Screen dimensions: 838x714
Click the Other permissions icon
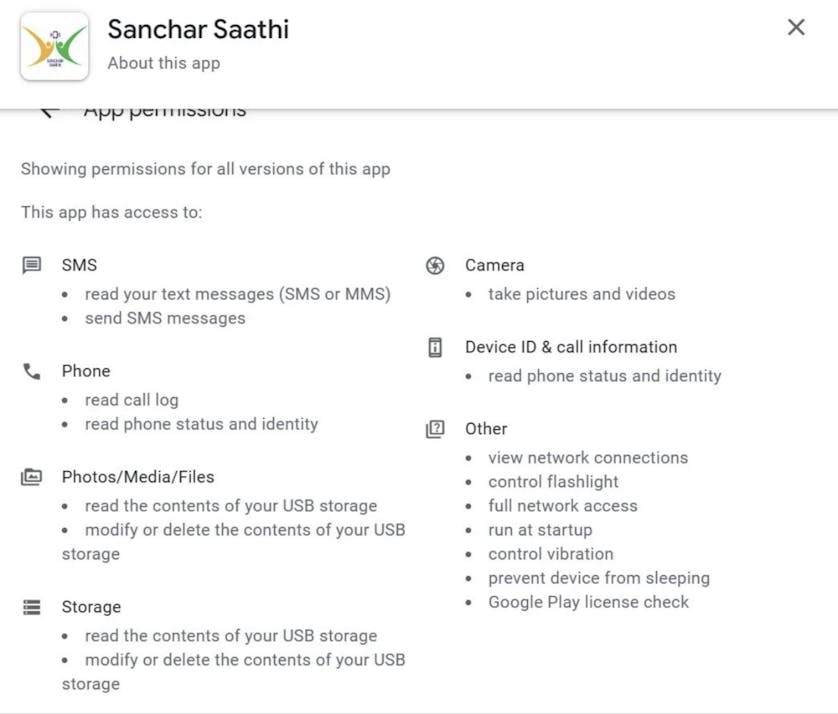coord(435,429)
